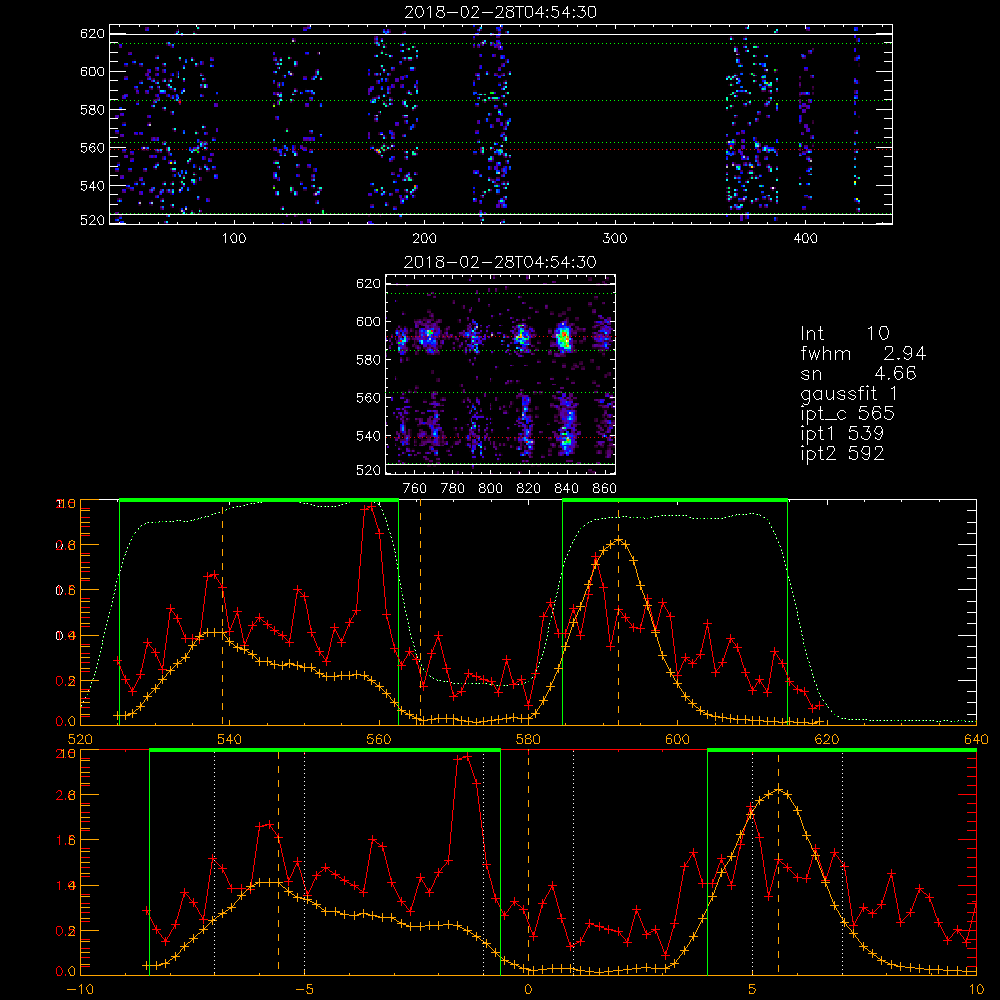Click x-axis label 640 on third plot

(976, 740)
